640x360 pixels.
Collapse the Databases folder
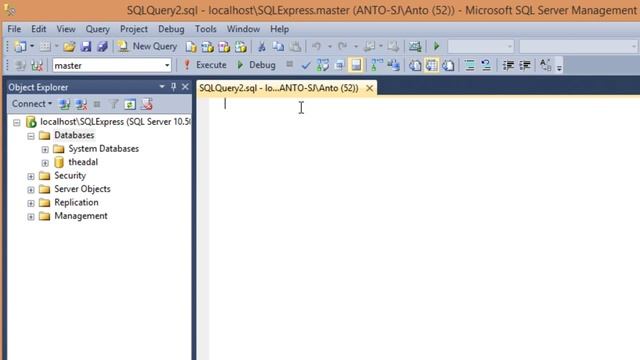31,136
